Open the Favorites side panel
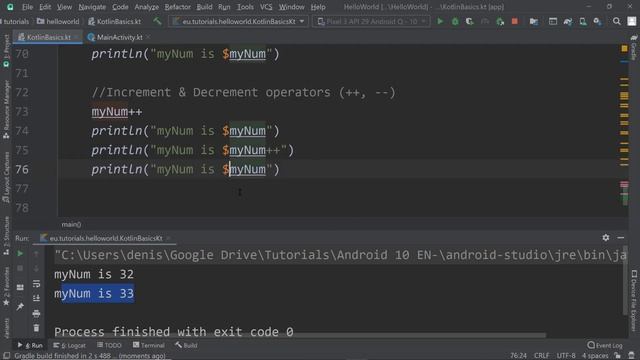Screen dimensions: 640x360 tap(6, 287)
